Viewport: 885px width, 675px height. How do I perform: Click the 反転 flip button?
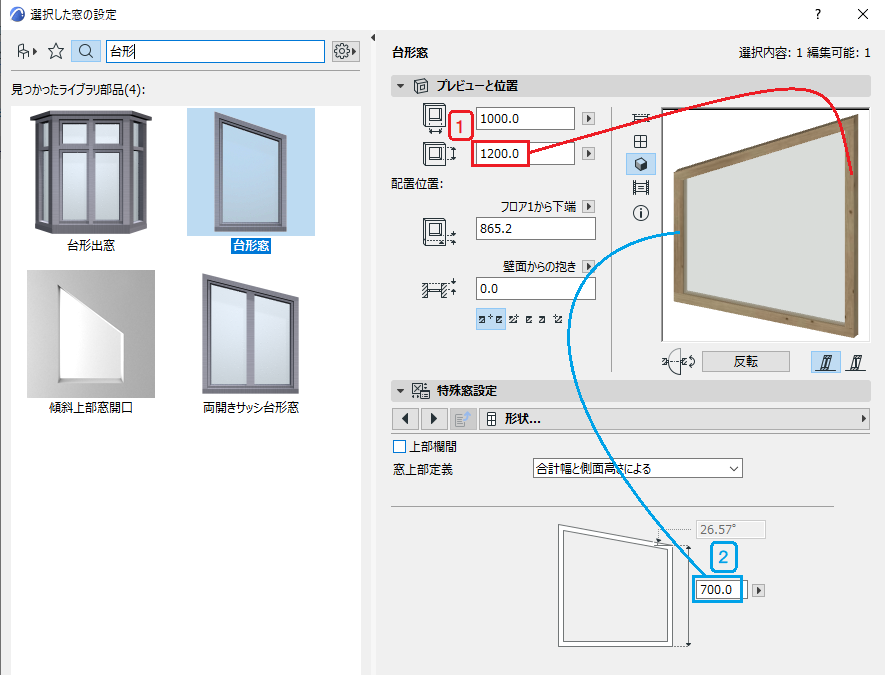click(x=746, y=362)
